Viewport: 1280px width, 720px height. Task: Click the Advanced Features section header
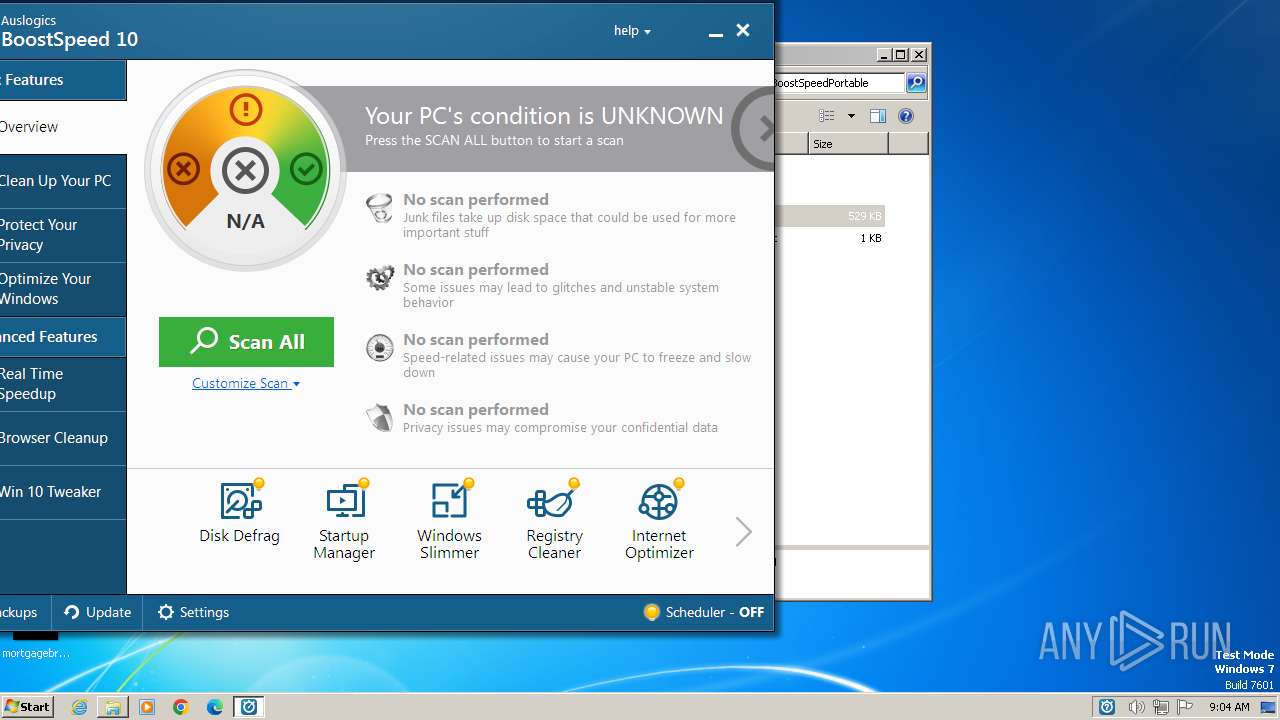tap(63, 337)
